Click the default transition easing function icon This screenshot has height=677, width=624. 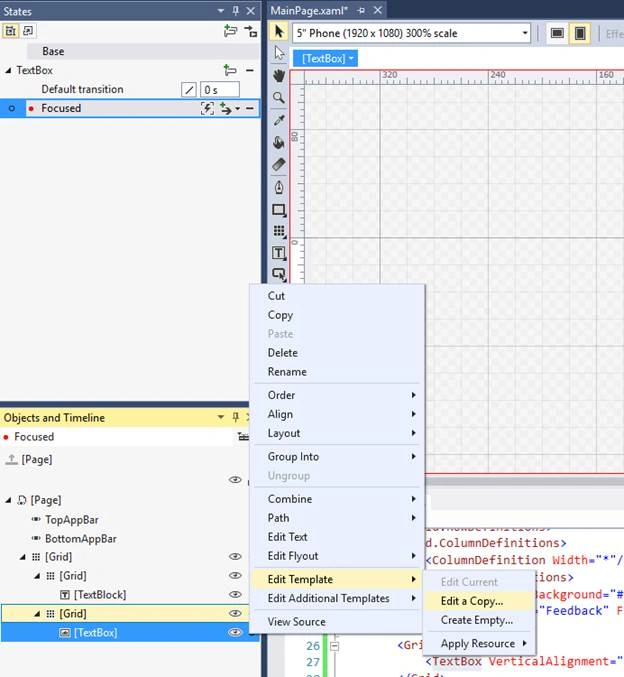click(x=189, y=90)
